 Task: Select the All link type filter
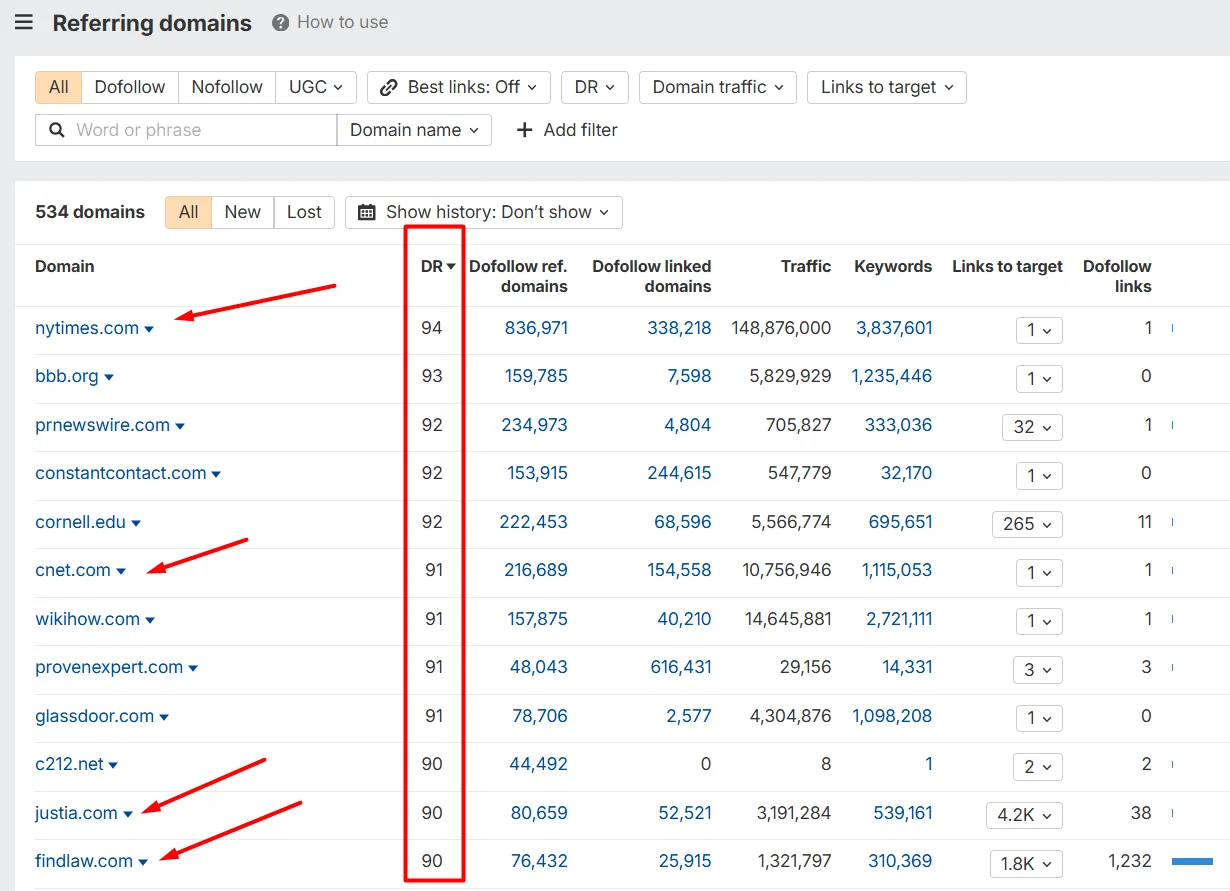click(59, 87)
